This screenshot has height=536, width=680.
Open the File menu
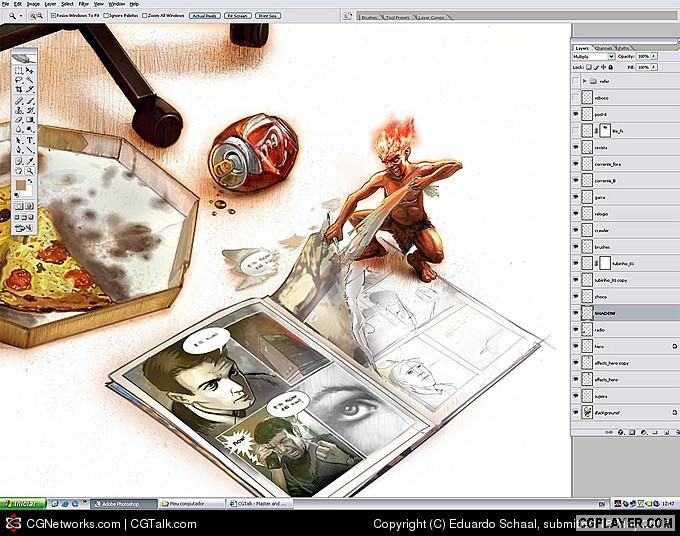pyautogui.click(x=6, y=4)
